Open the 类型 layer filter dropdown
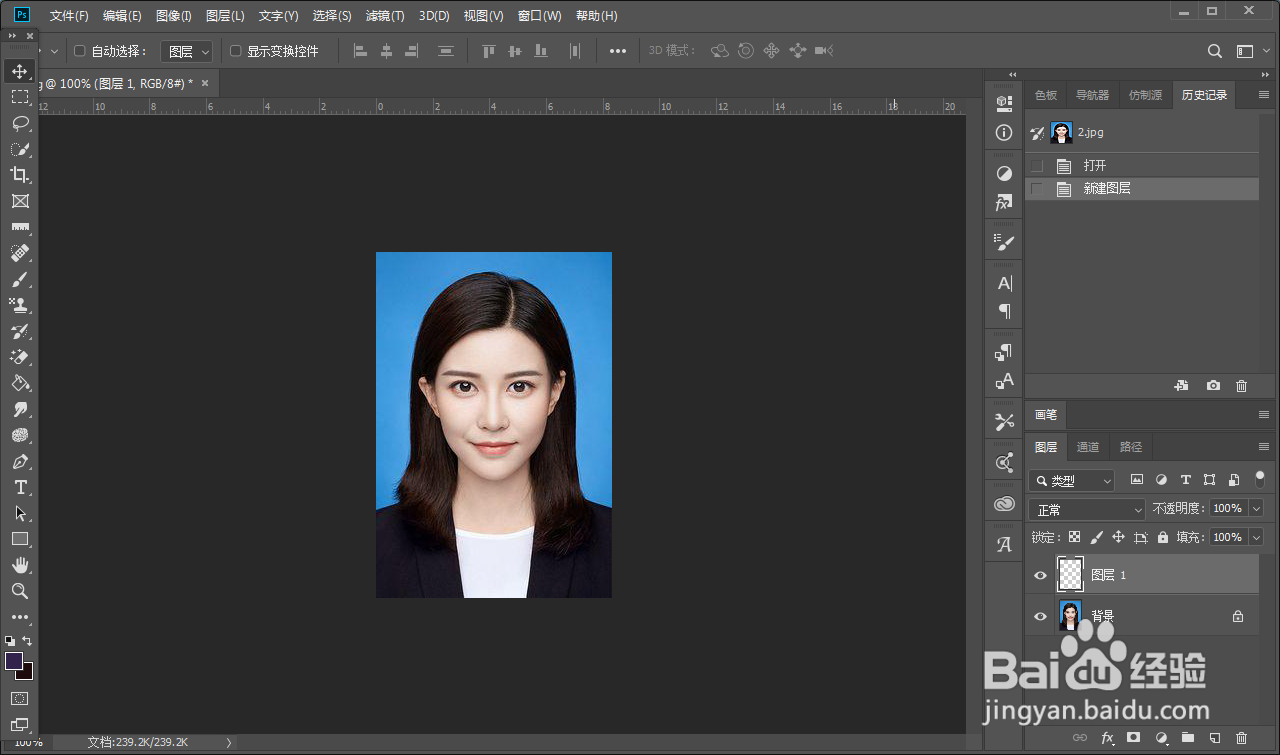The width and height of the screenshot is (1280, 755). (x=1071, y=481)
